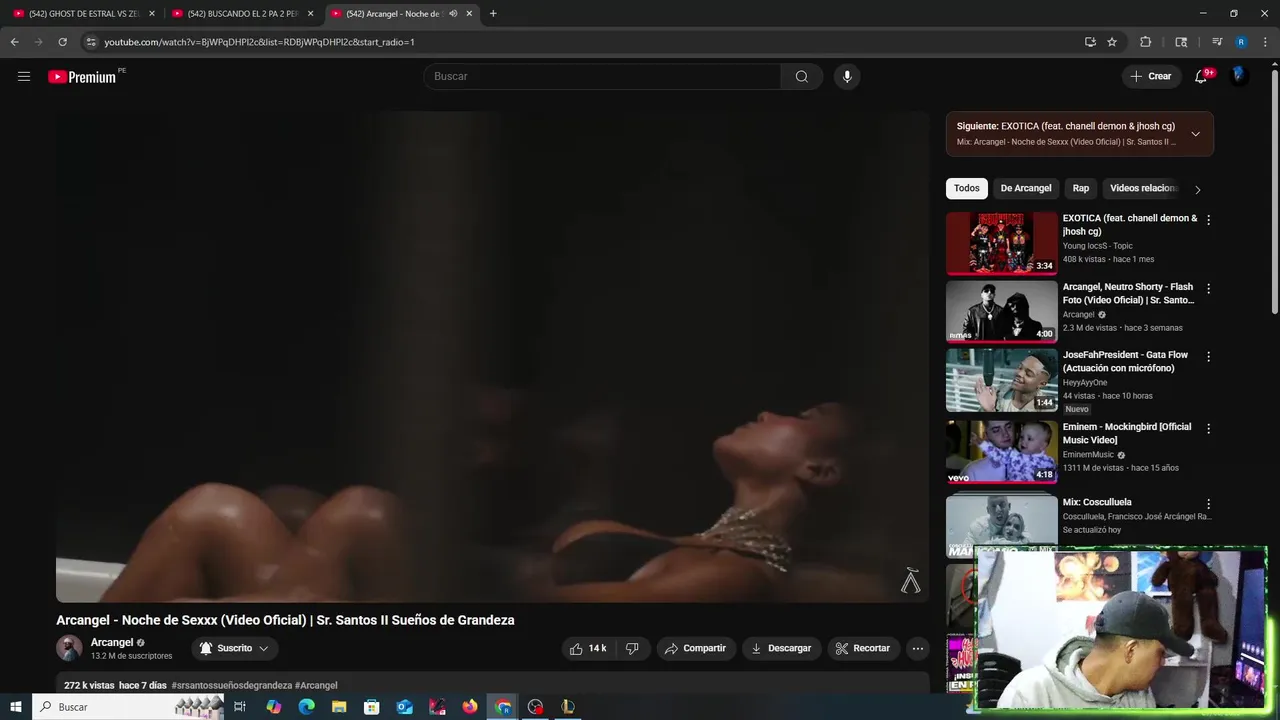Viewport: 1280px width, 720px height.
Task: Close the GHOST DE ESTRAL tab
Action: [x=152, y=14]
